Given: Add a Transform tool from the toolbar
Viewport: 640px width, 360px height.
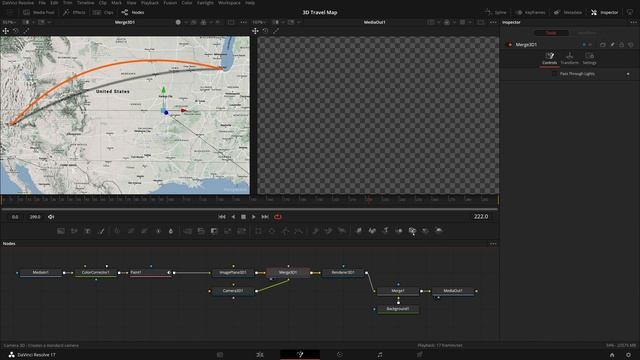Looking at the screenshot, I should 242,231.
